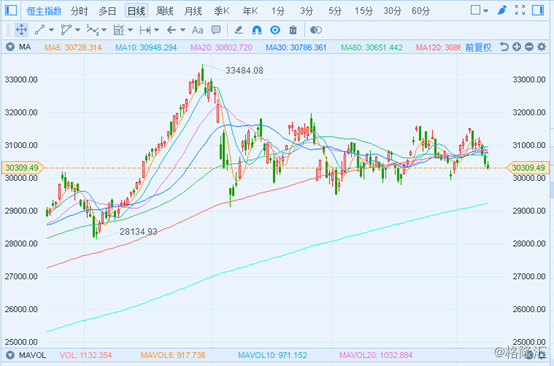Choose the 3分 interval
This screenshot has height=366, width=554.
pos(306,11)
